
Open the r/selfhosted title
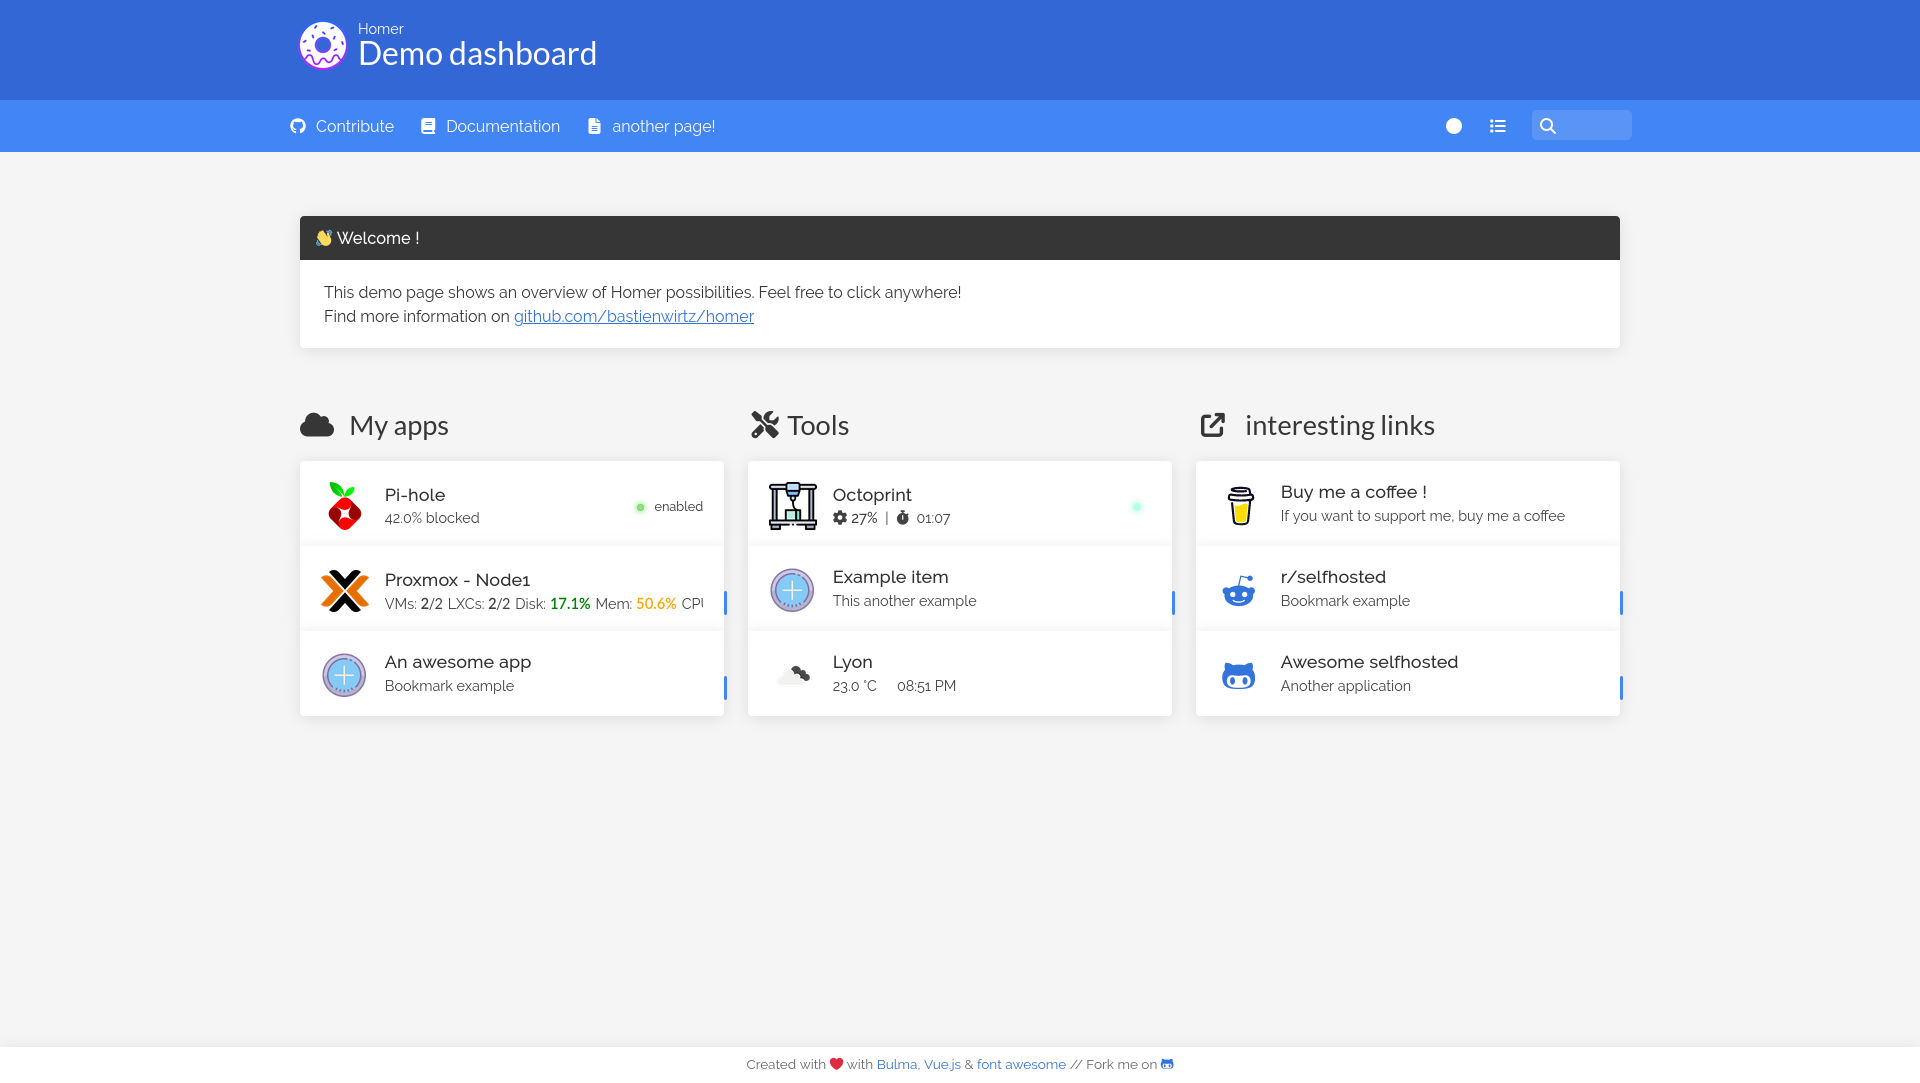[1333, 577]
